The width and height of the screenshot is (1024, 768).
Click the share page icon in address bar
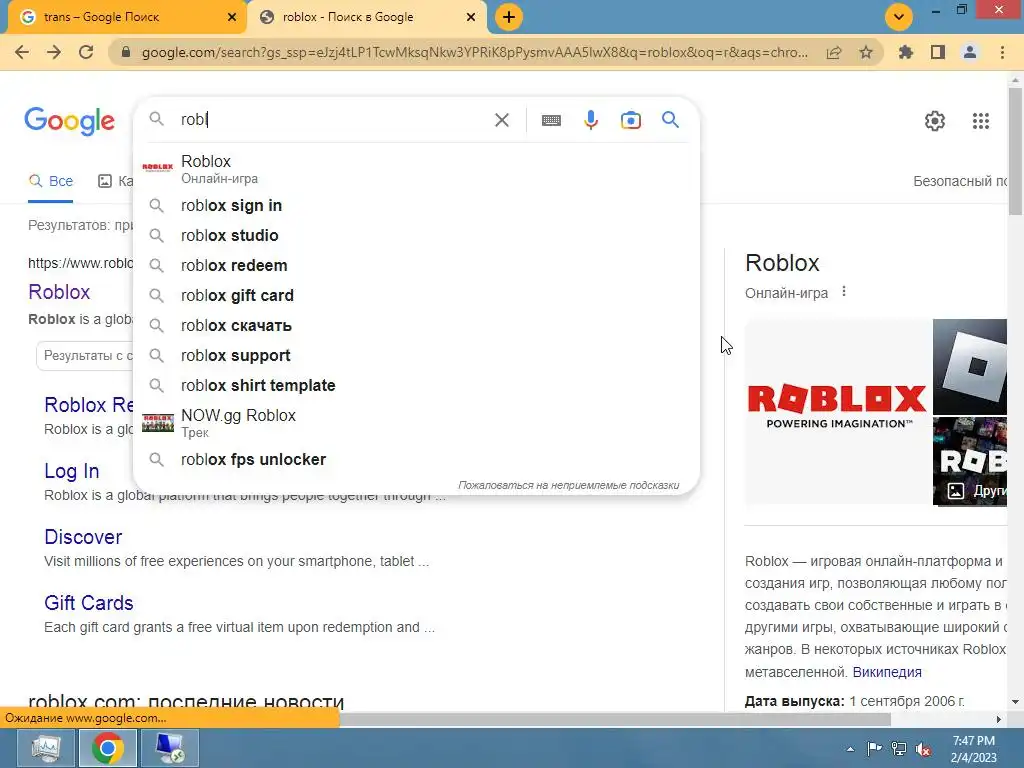click(x=834, y=52)
